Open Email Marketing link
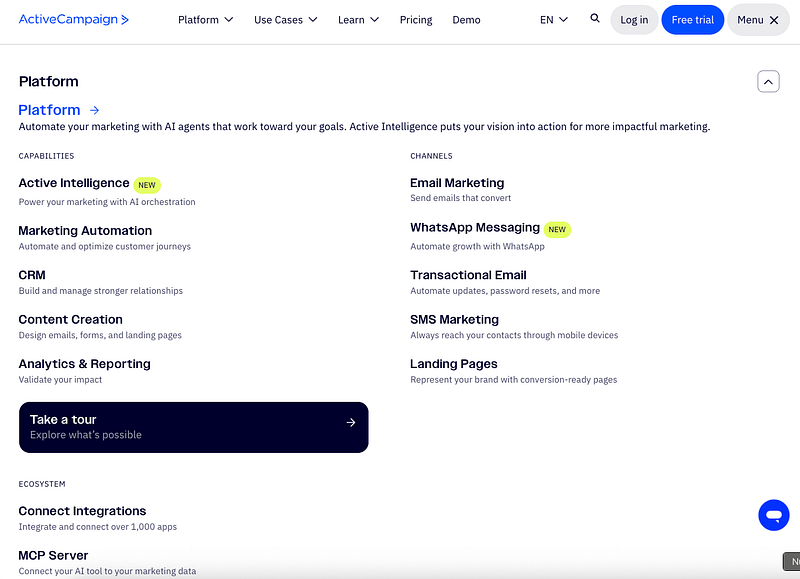This screenshot has height=579, width=800. tap(457, 183)
